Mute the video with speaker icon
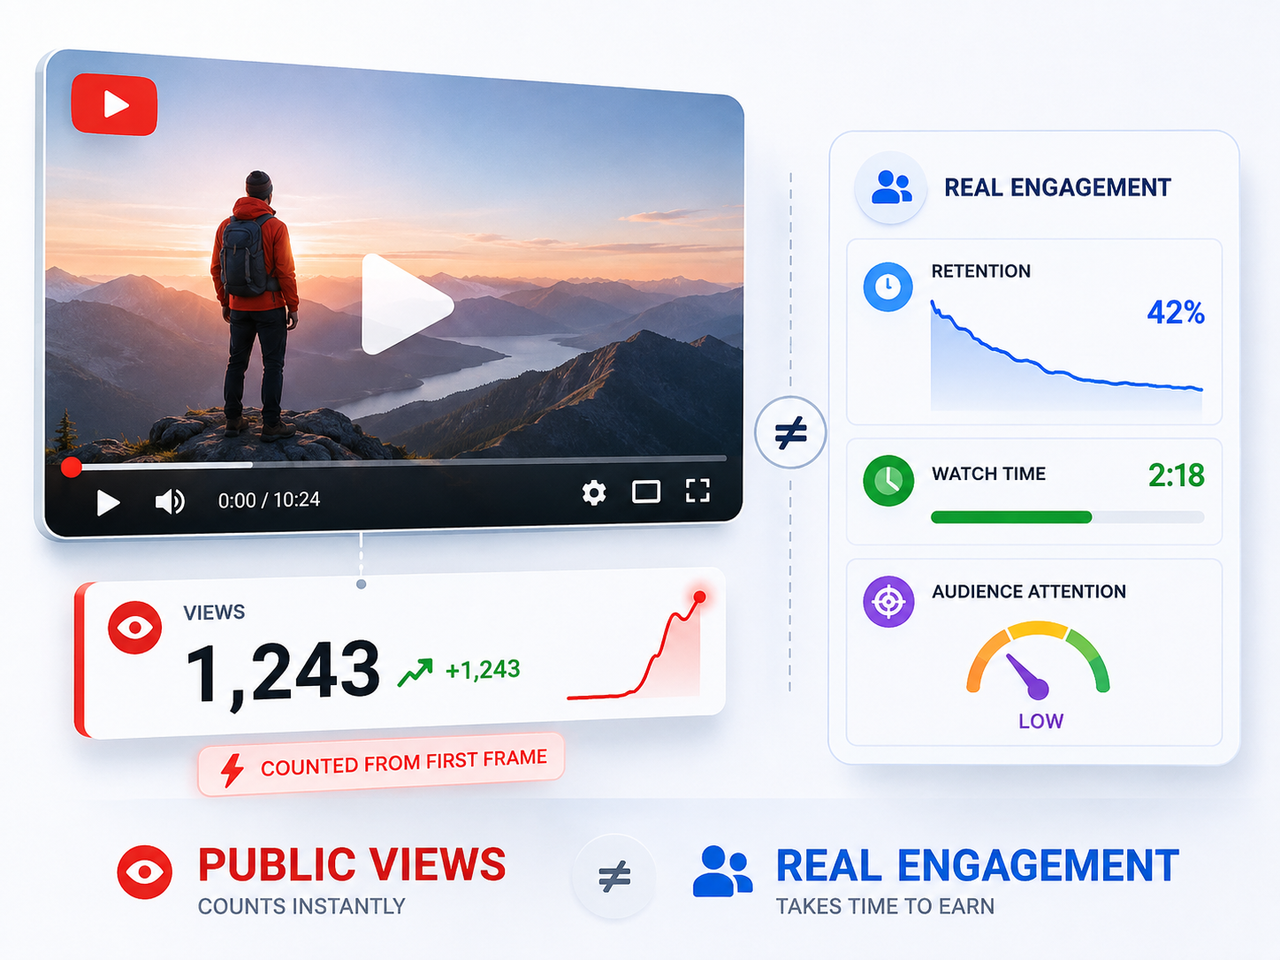The height and width of the screenshot is (960, 1280). 170,501
